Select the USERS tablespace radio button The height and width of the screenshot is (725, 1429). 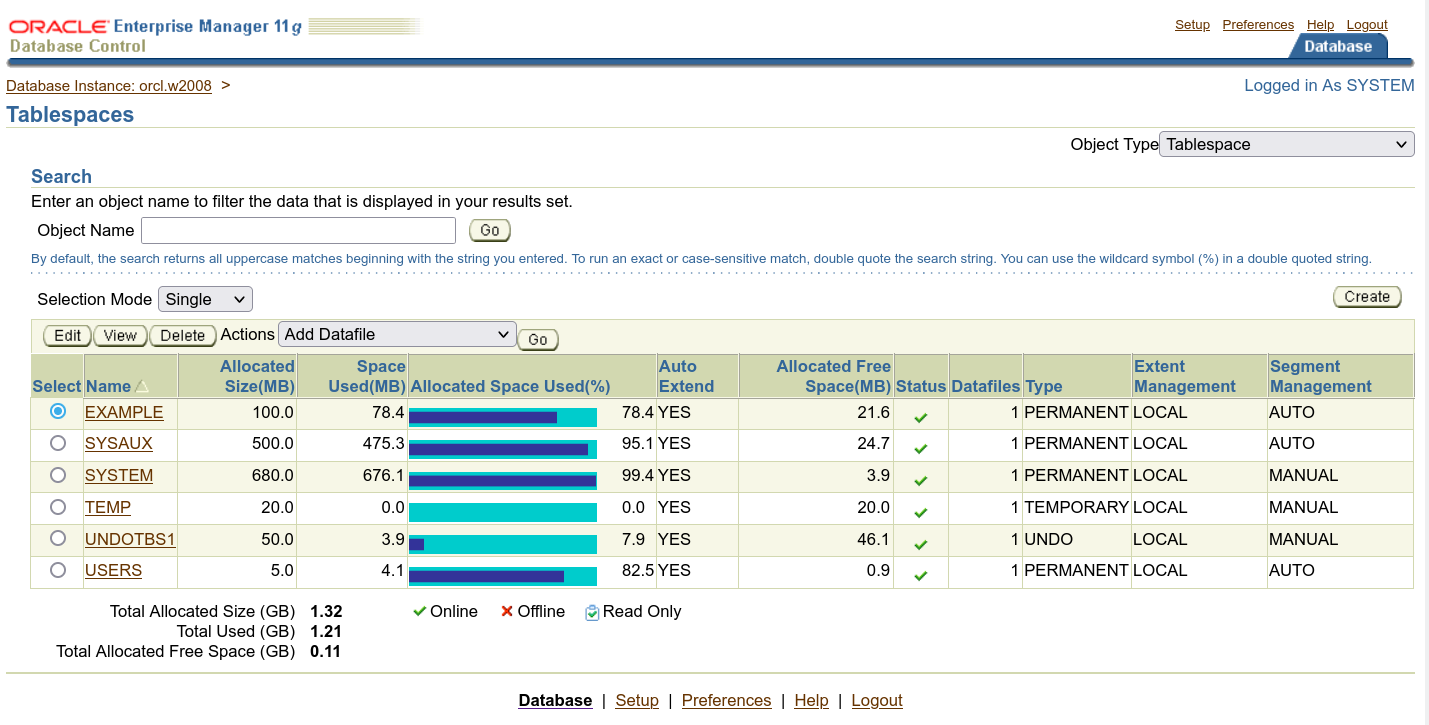point(58,569)
